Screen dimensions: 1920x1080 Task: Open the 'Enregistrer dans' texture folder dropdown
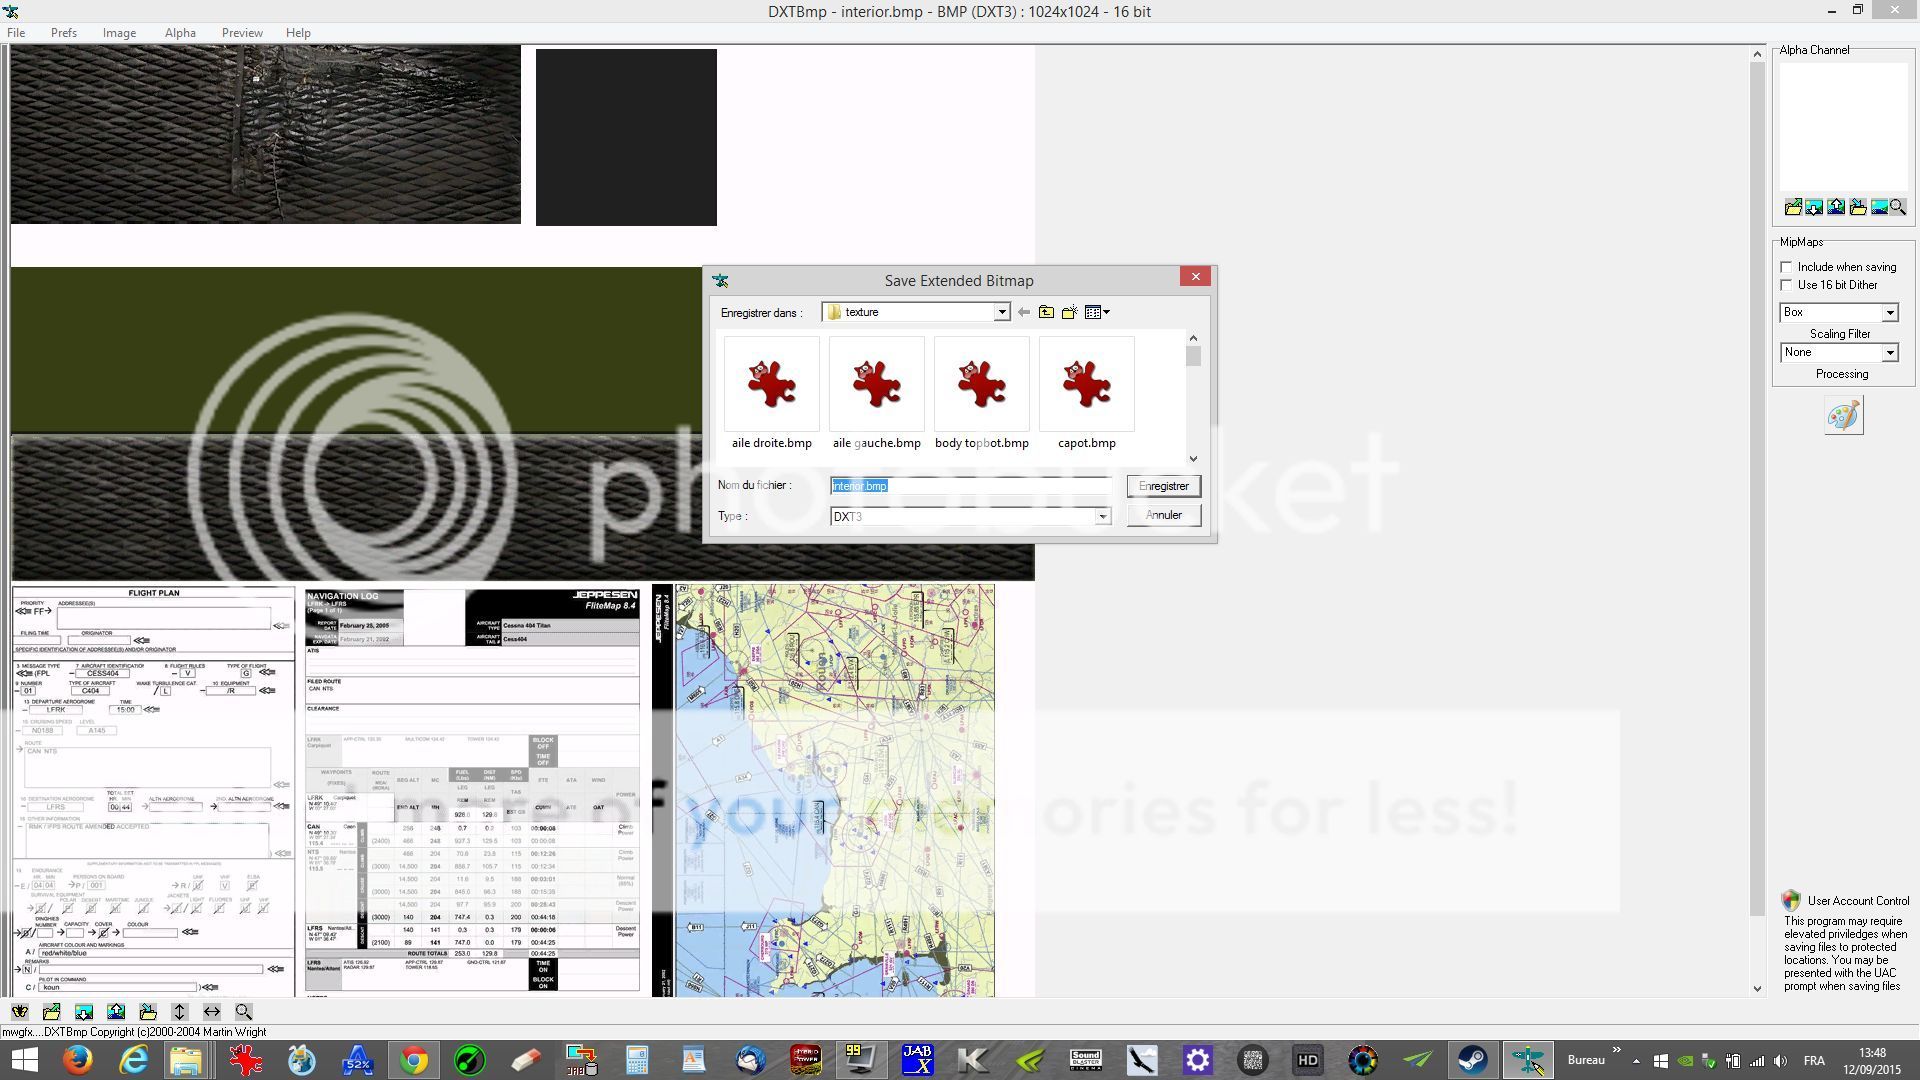click(1001, 313)
